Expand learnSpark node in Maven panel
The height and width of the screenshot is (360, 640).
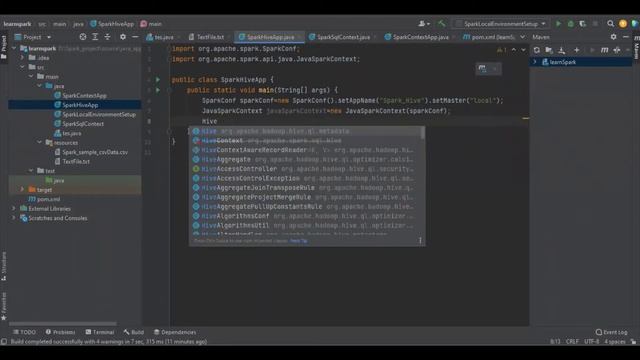click(x=535, y=62)
